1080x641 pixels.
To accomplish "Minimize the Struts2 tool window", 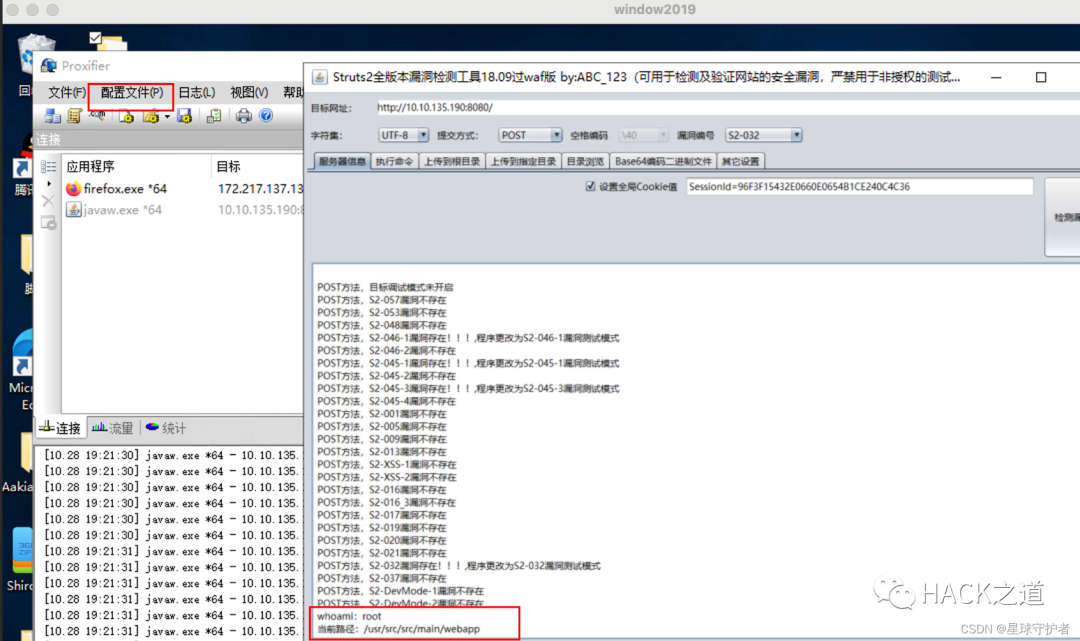I will 996,77.
